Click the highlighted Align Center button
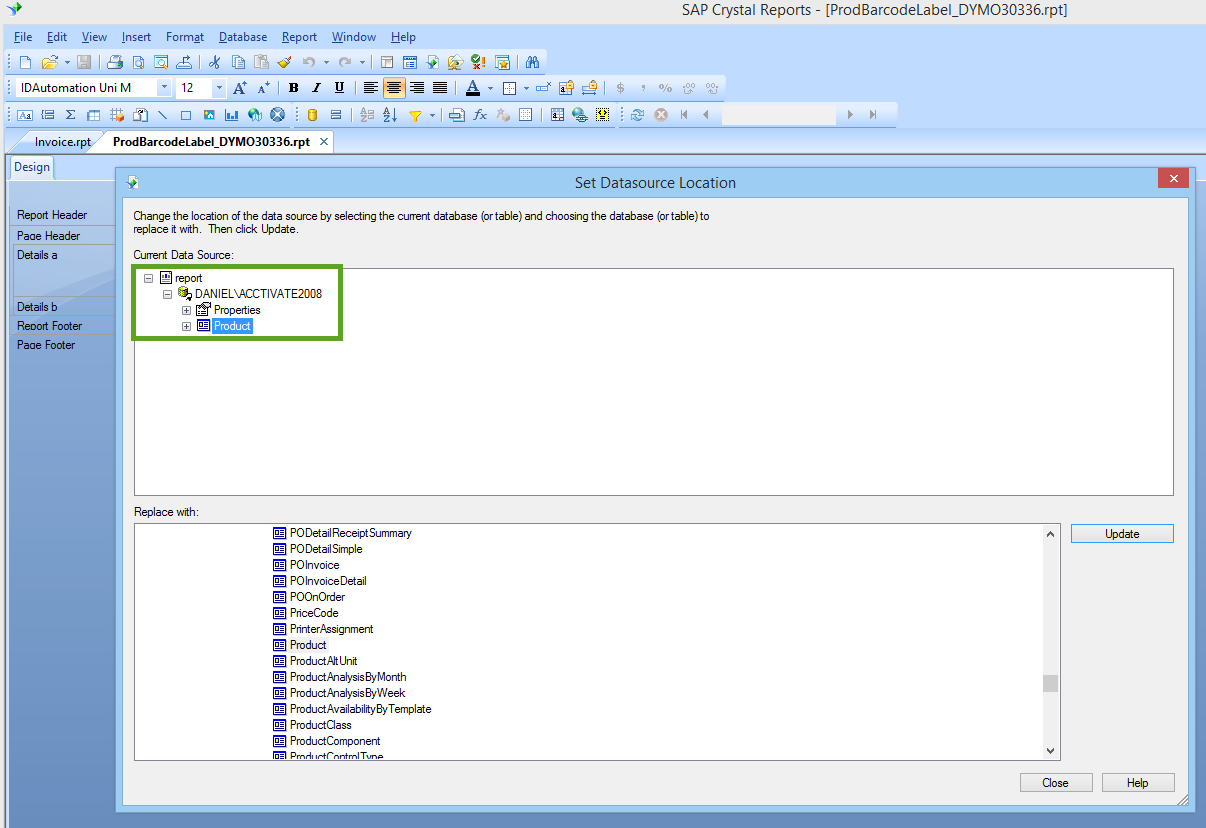Viewport: 1206px width, 828px height. pyautogui.click(x=394, y=88)
